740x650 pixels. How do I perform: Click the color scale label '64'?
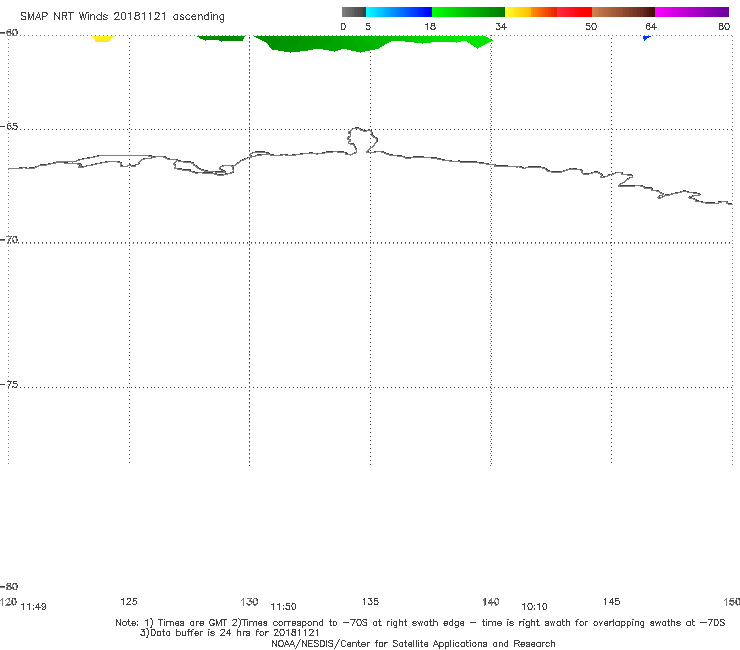[651, 26]
